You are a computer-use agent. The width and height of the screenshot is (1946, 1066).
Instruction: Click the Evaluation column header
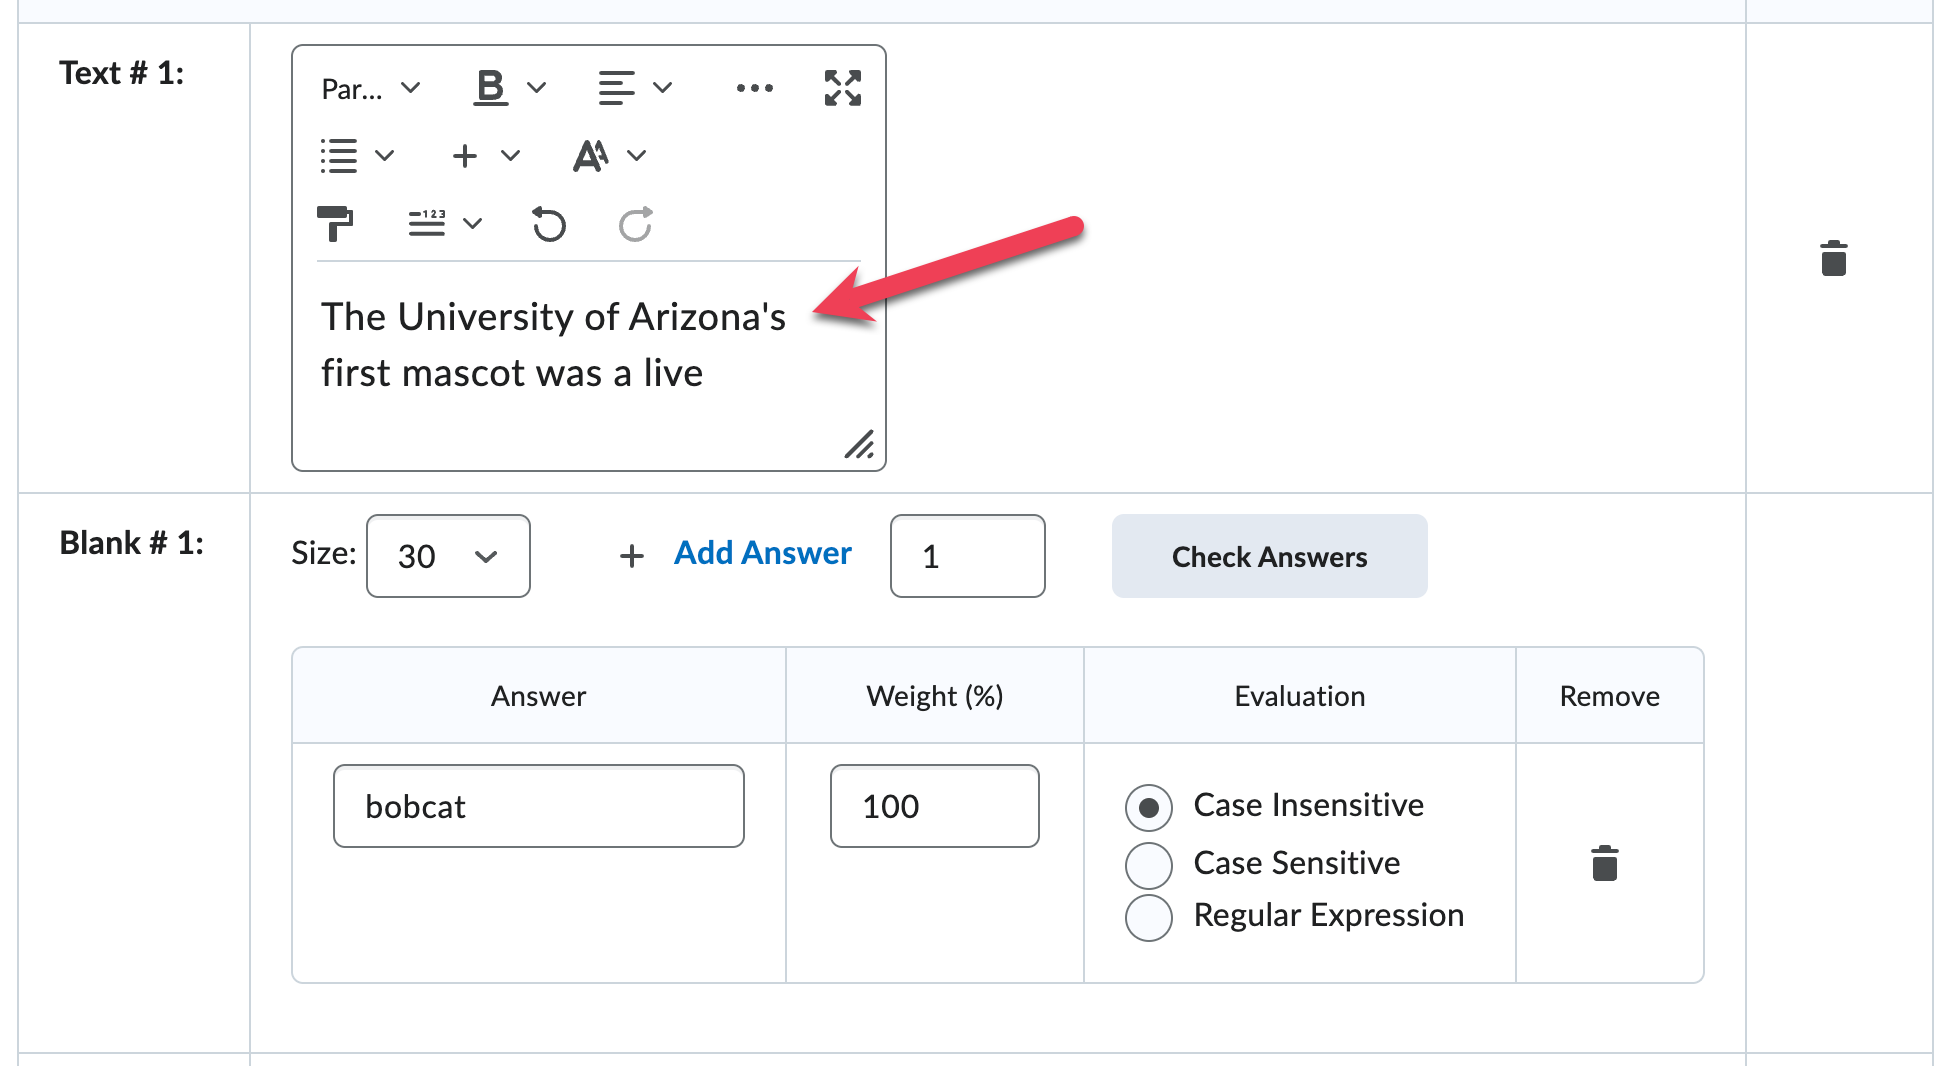[1299, 696]
